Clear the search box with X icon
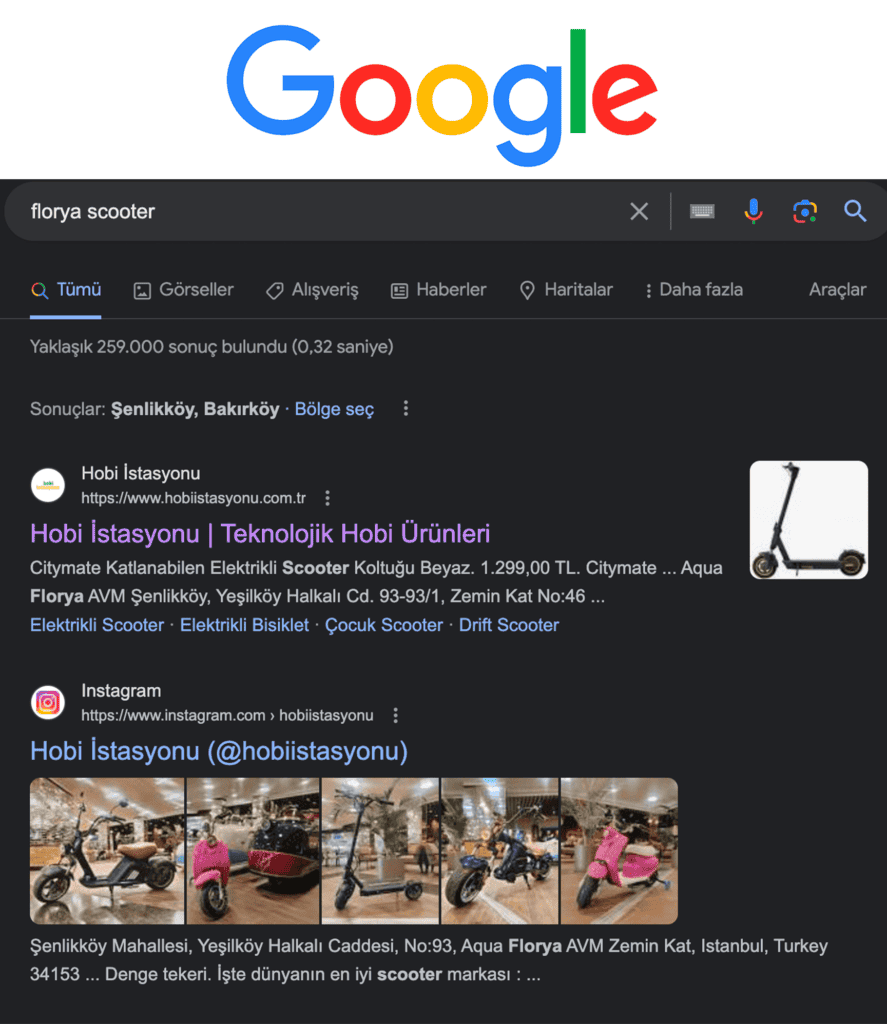The image size is (887, 1024). (x=639, y=211)
